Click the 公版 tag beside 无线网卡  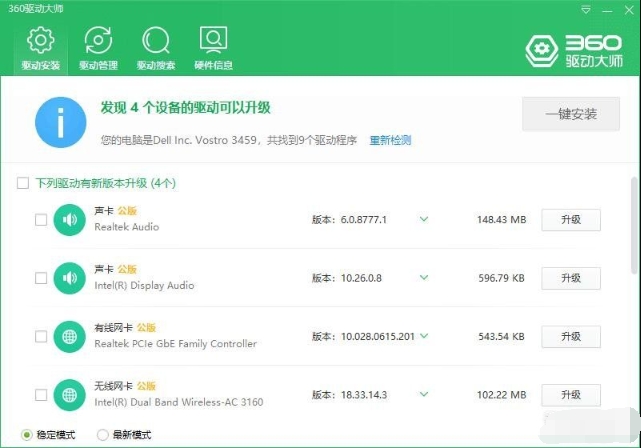tap(146, 386)
